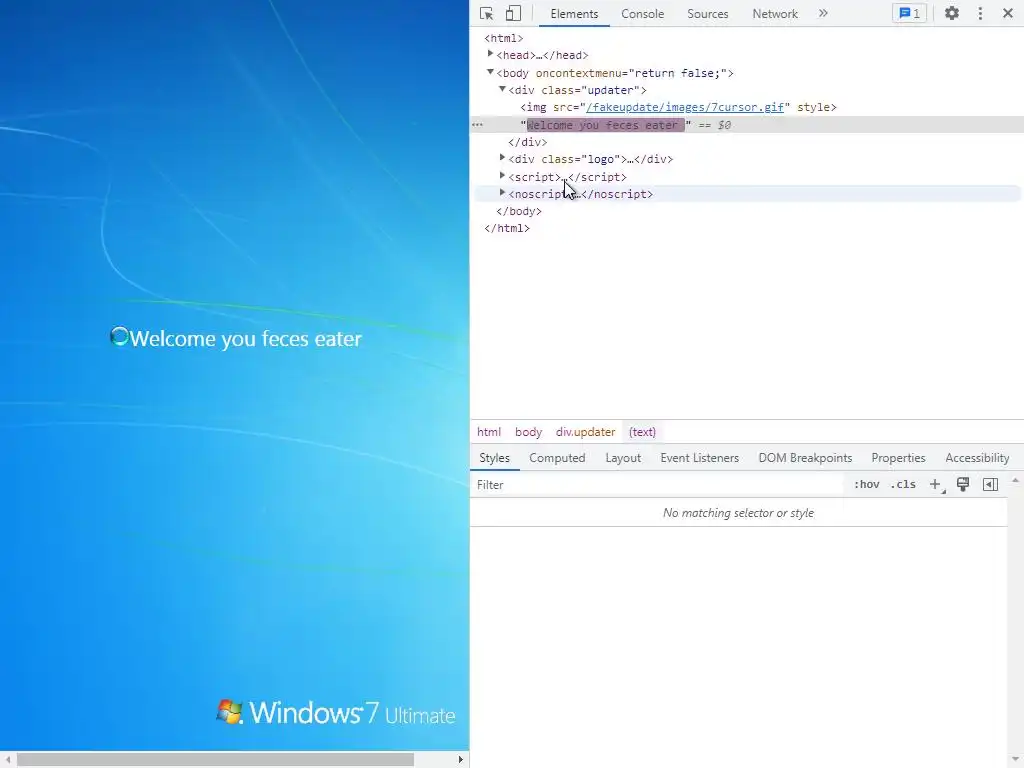The image size is (1024, 768).
Task: Toggle the device toolbar icon
Action: [x=513, y=13]
